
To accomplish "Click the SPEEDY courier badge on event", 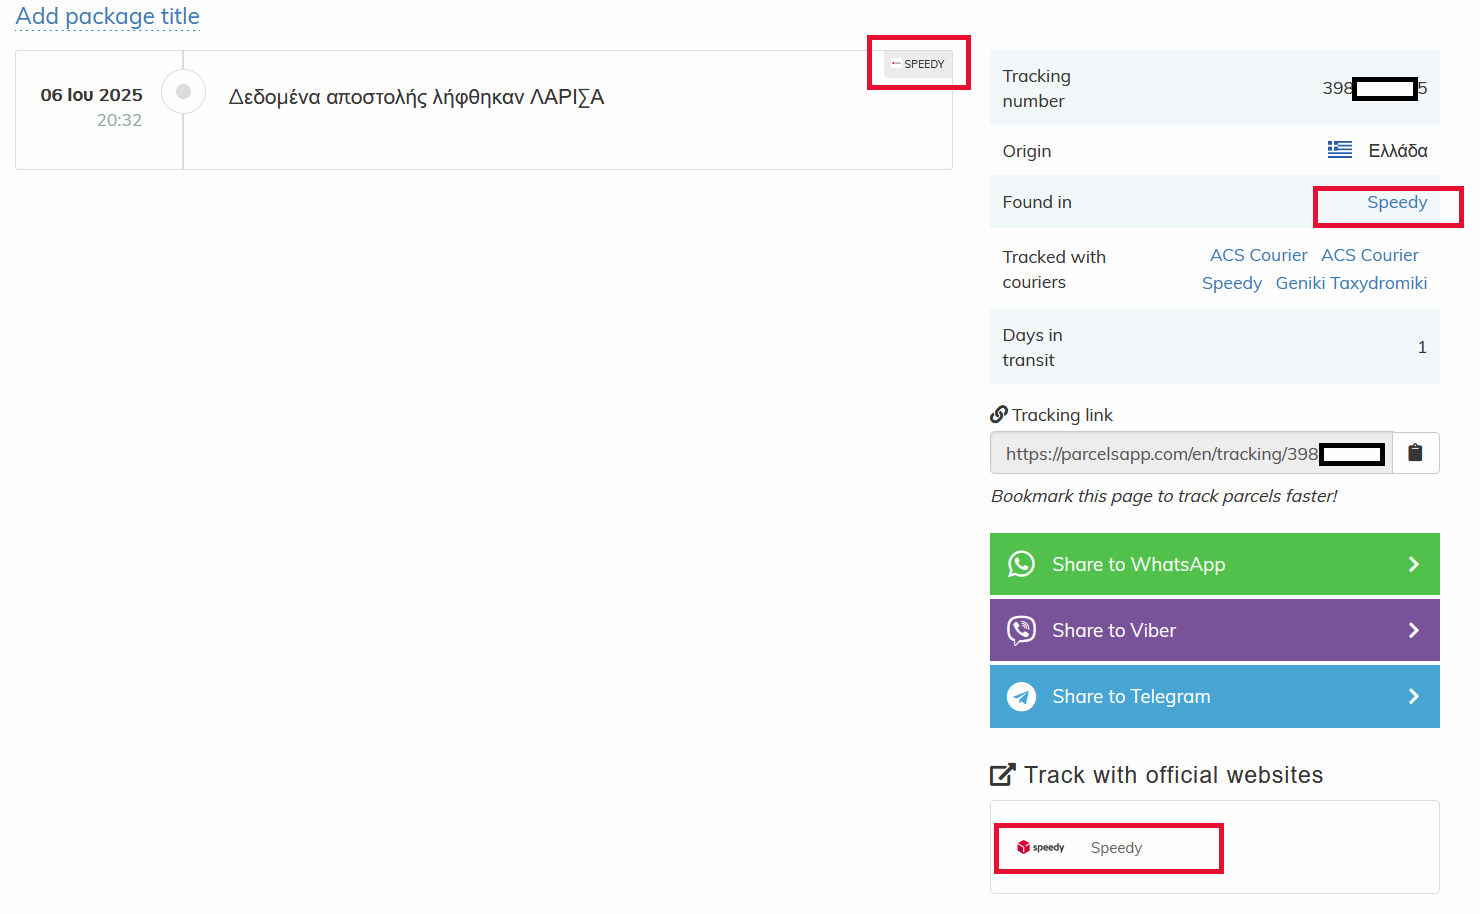I will pyautogui.click(x=918, y=64).
